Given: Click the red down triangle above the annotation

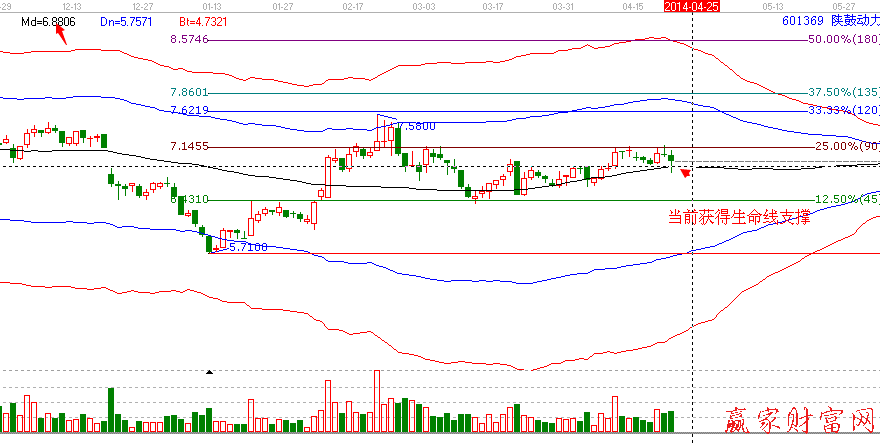Looking at the screenshot, I should tap(685, 174).
